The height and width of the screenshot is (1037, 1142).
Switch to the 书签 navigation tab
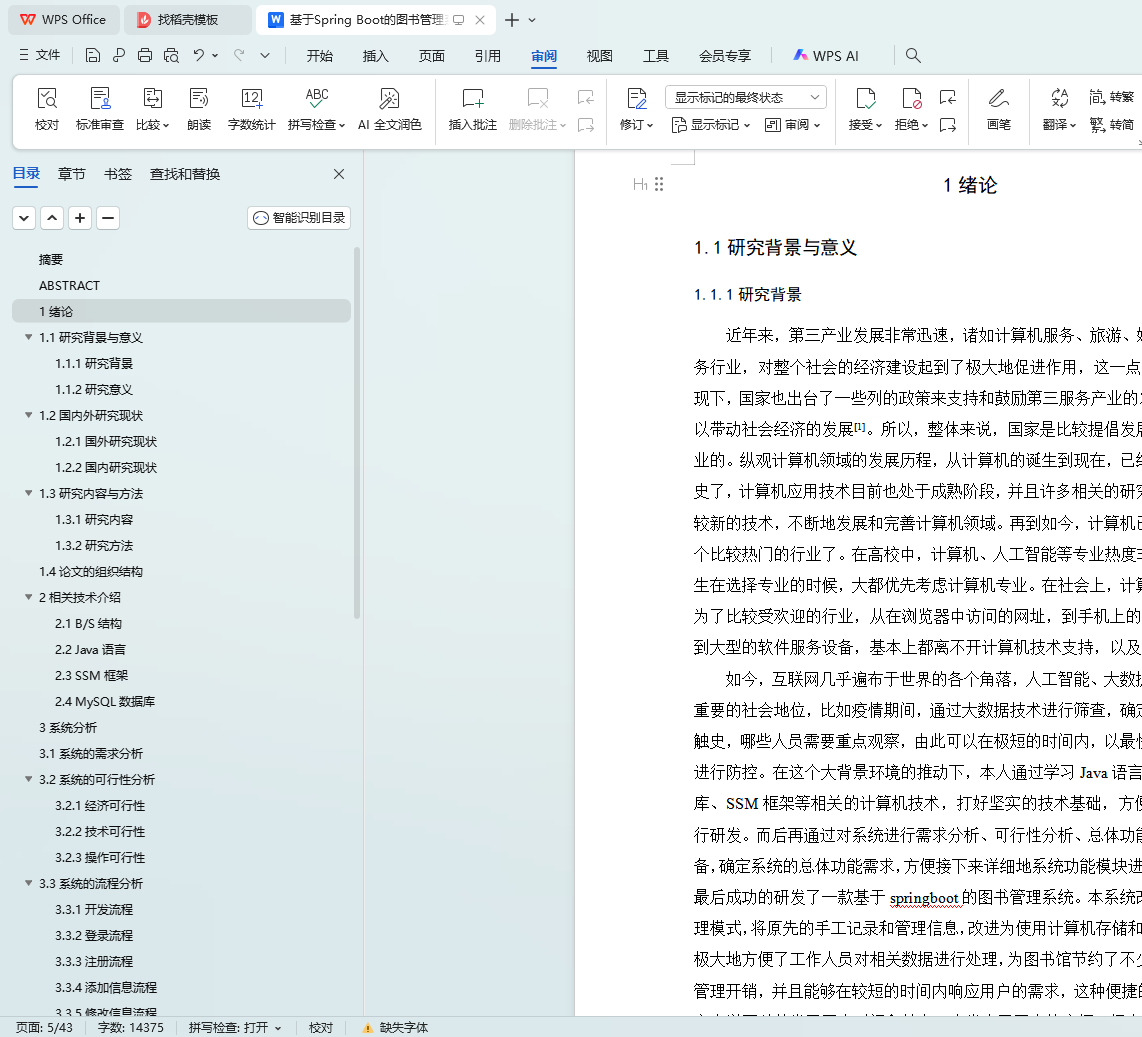[118, 174]
